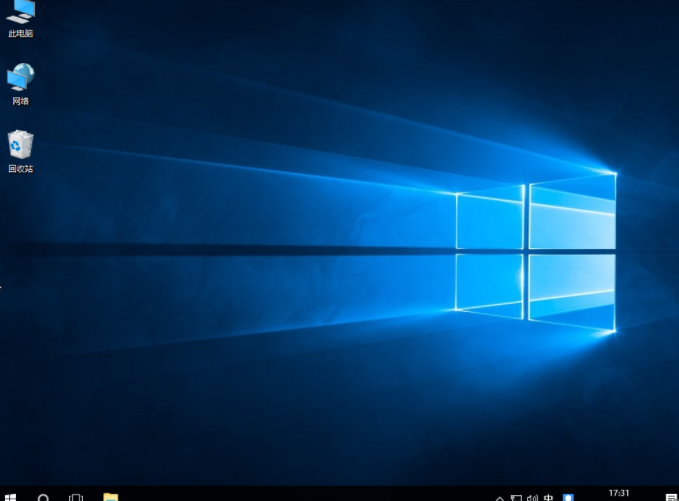Open the Action Center notifications

pos(671,498)
